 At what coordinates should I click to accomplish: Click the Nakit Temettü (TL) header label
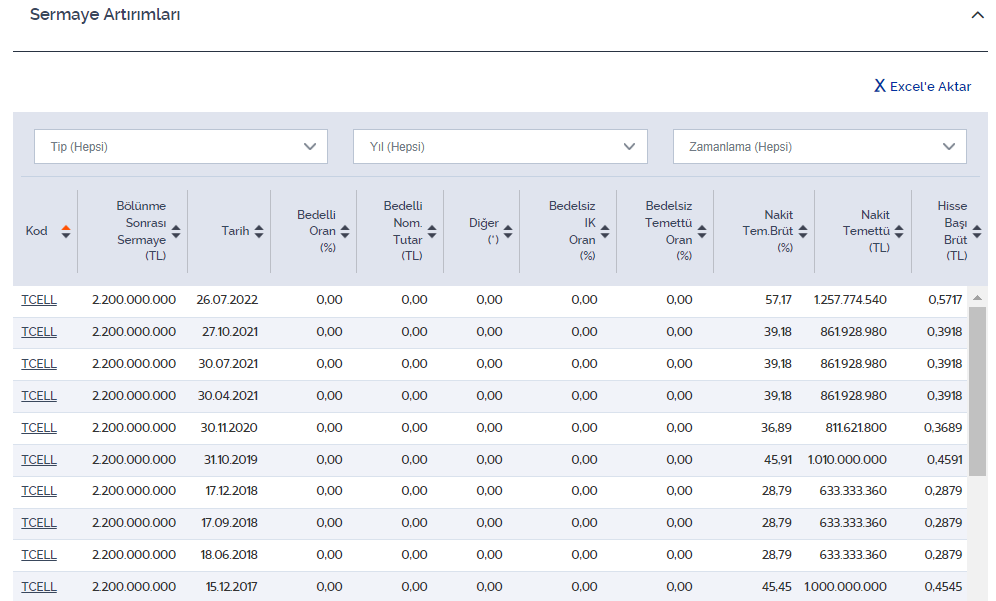[866, 231]
